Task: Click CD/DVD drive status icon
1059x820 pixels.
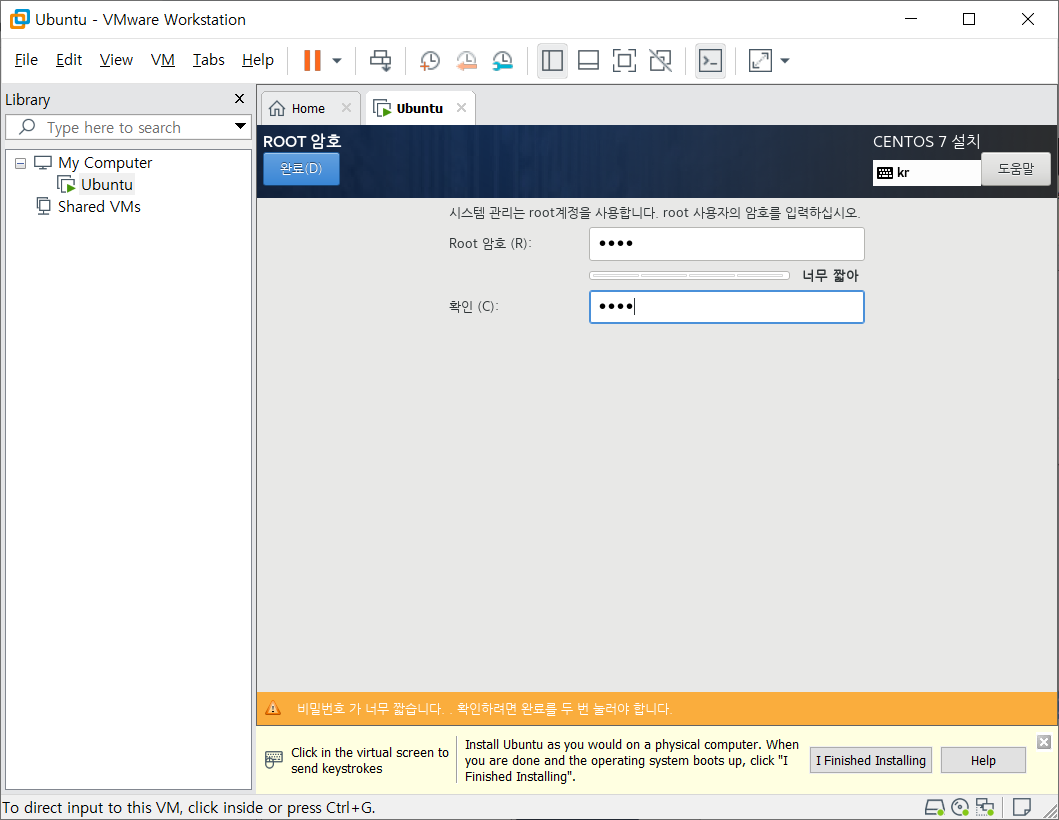Action: coord(960,807)
